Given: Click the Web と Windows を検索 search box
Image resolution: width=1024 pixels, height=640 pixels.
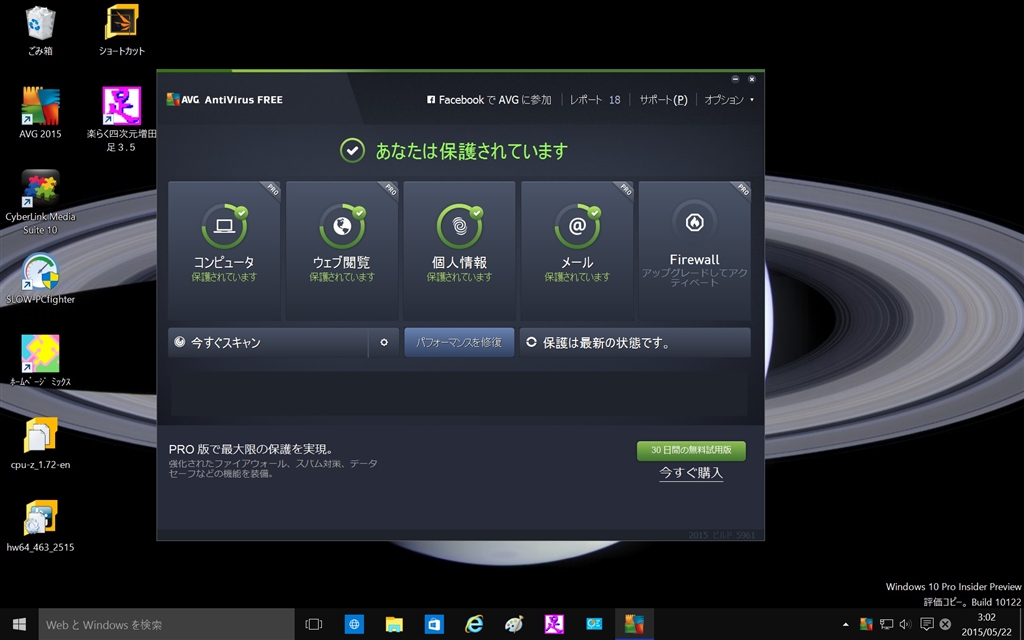Looking at the screenshot, I should pyautogui.click(x=167, y=624).
